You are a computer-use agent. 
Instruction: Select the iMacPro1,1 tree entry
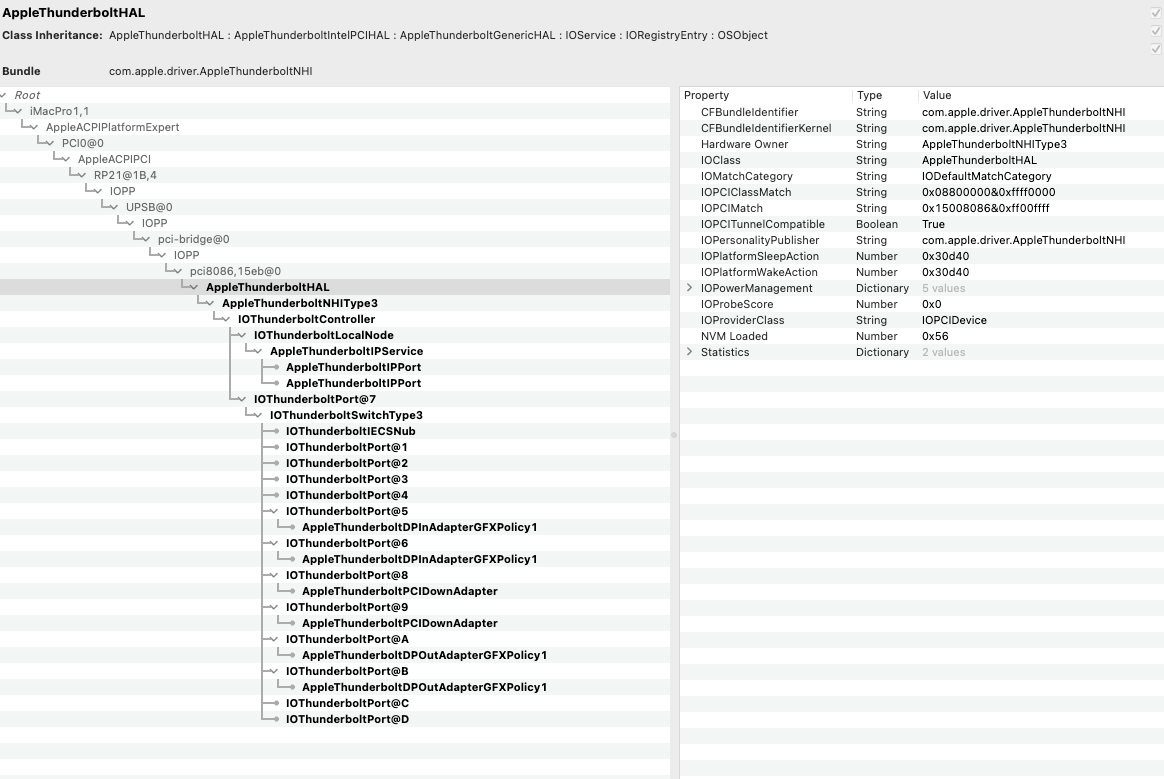coord(59,111)
